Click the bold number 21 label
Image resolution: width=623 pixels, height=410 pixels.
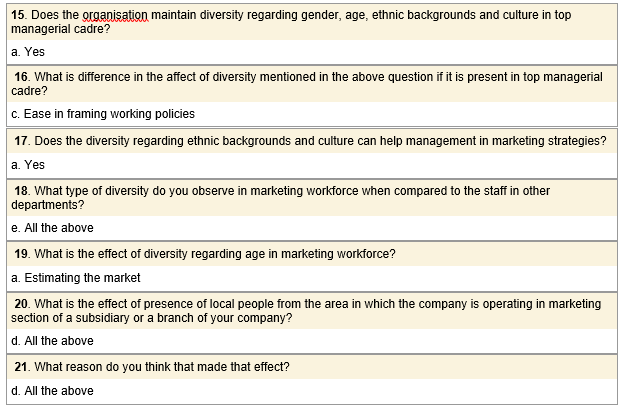pyautogui.click(x=22, y=367)
